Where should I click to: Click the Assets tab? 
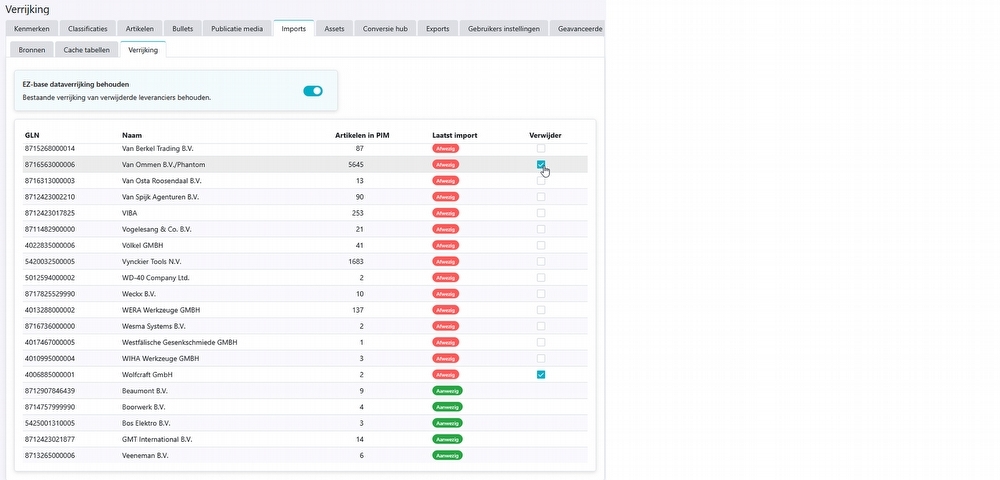(x=334, y=29)
